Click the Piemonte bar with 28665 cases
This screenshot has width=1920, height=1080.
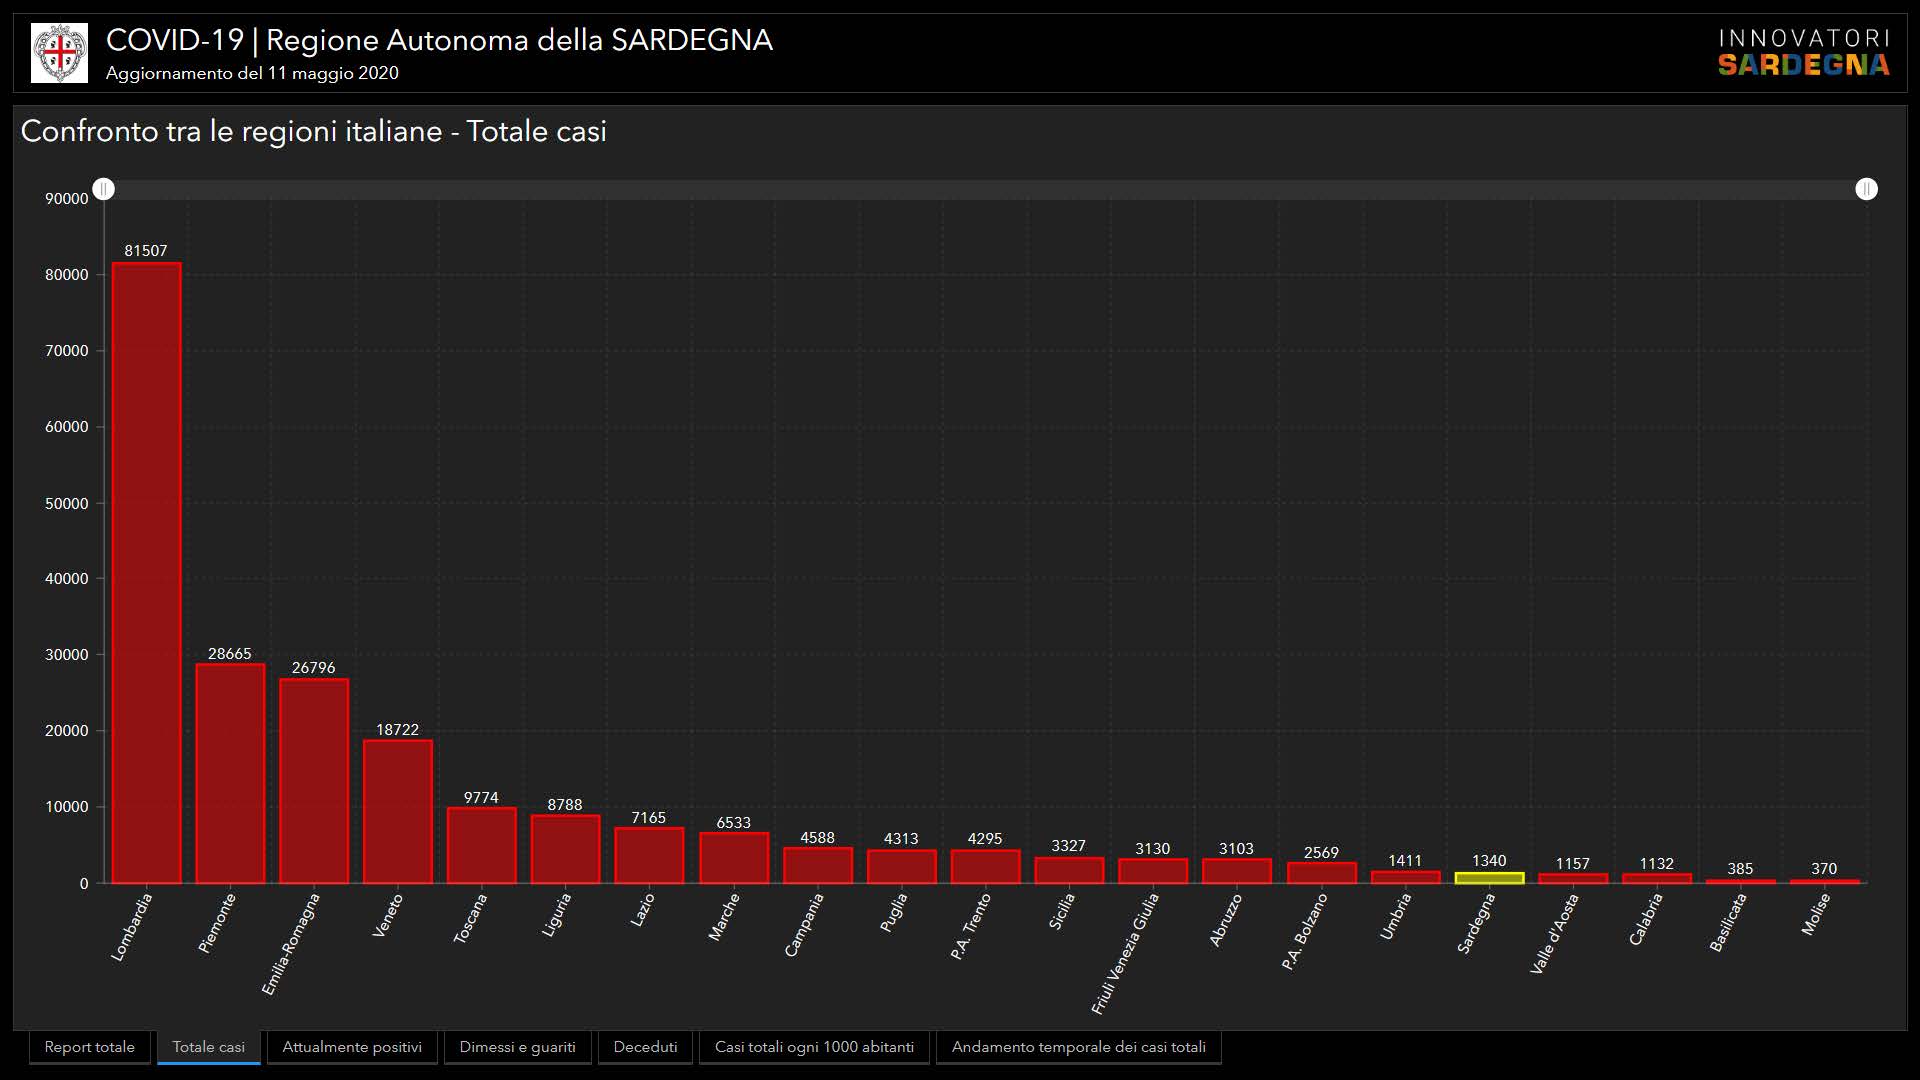tap(230, 773)
